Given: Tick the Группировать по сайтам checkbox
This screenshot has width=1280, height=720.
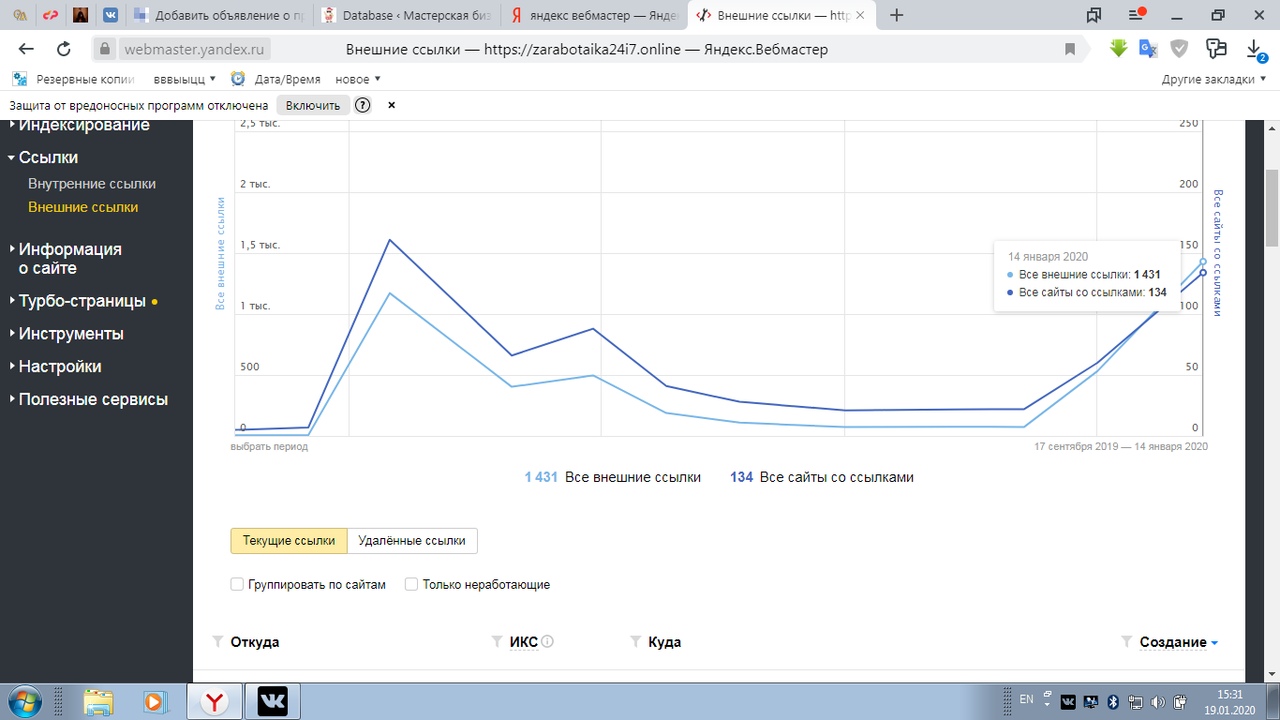Looking at the screenshot, I should 237,584.
